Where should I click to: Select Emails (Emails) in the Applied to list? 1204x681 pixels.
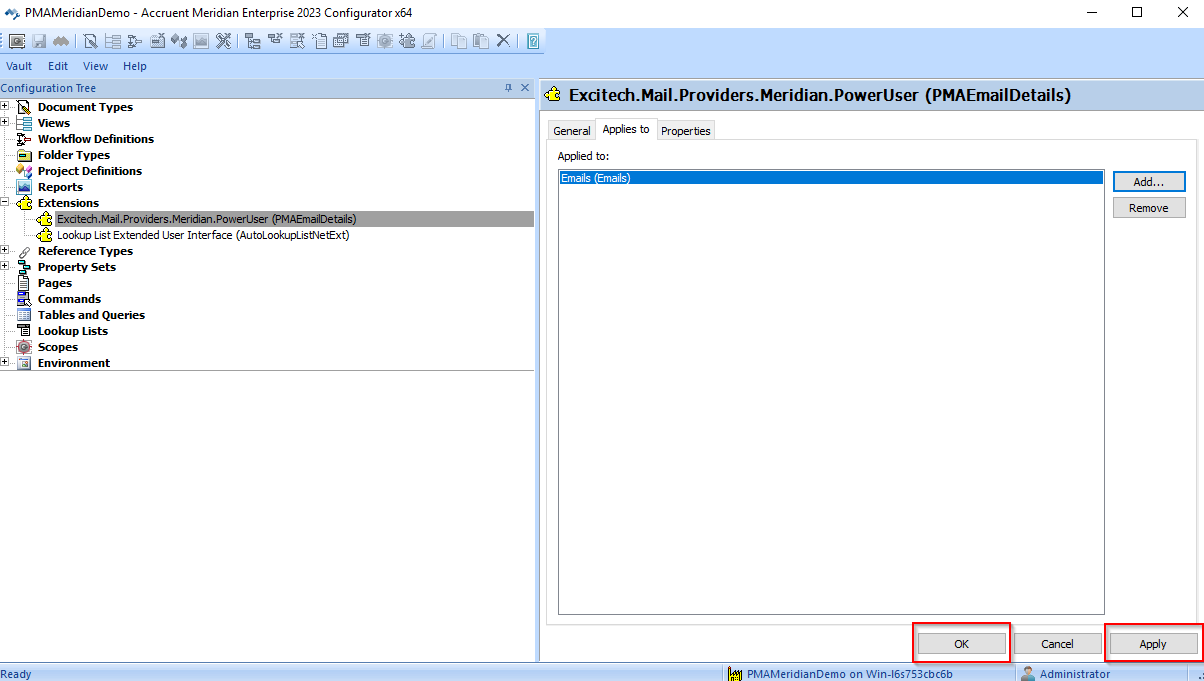(831, 178)
